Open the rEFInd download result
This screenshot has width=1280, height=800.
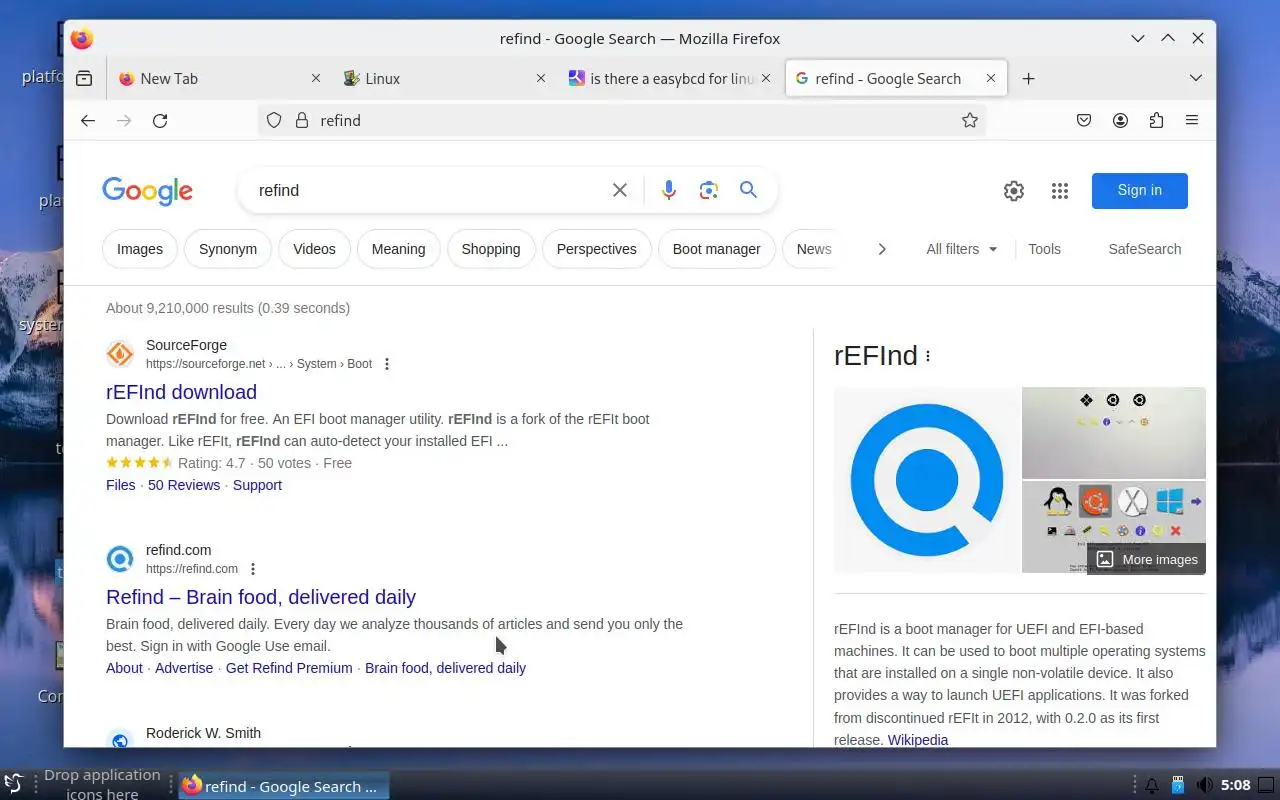pyautogui.click(x=181, y=392)
